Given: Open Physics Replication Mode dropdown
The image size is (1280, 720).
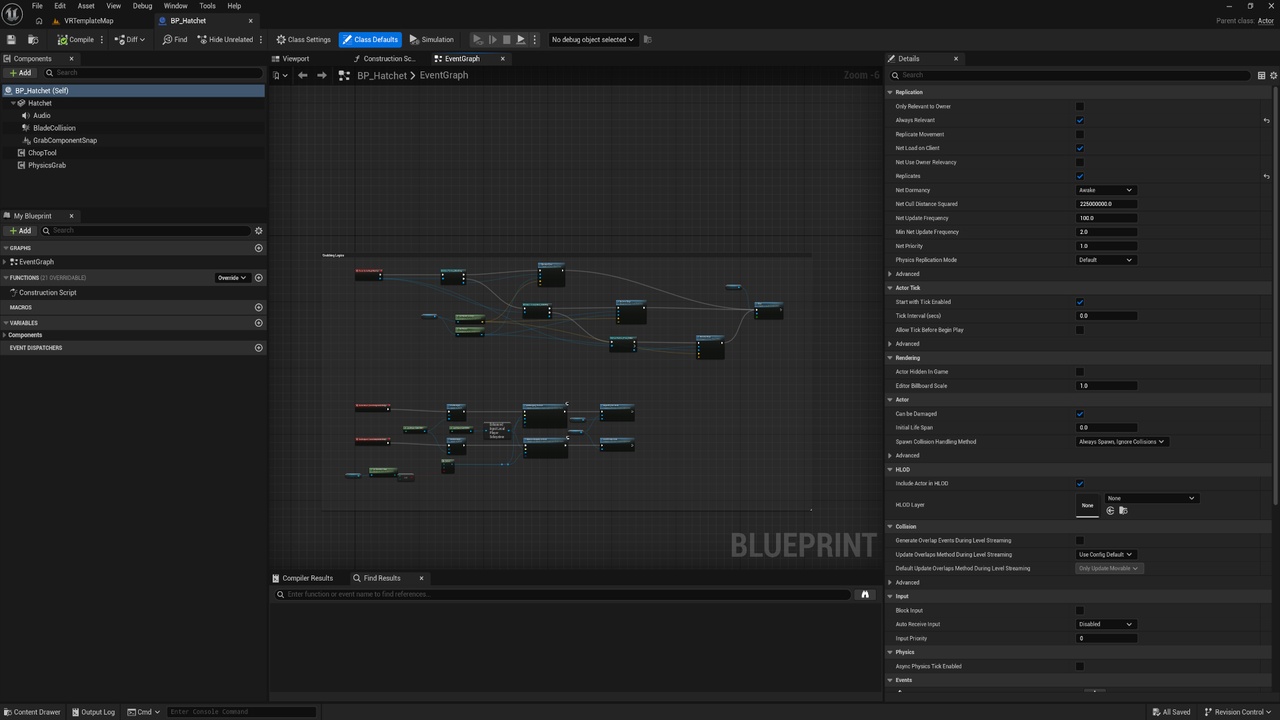Looking at the screenshot, I should (x=1106, y=260).
